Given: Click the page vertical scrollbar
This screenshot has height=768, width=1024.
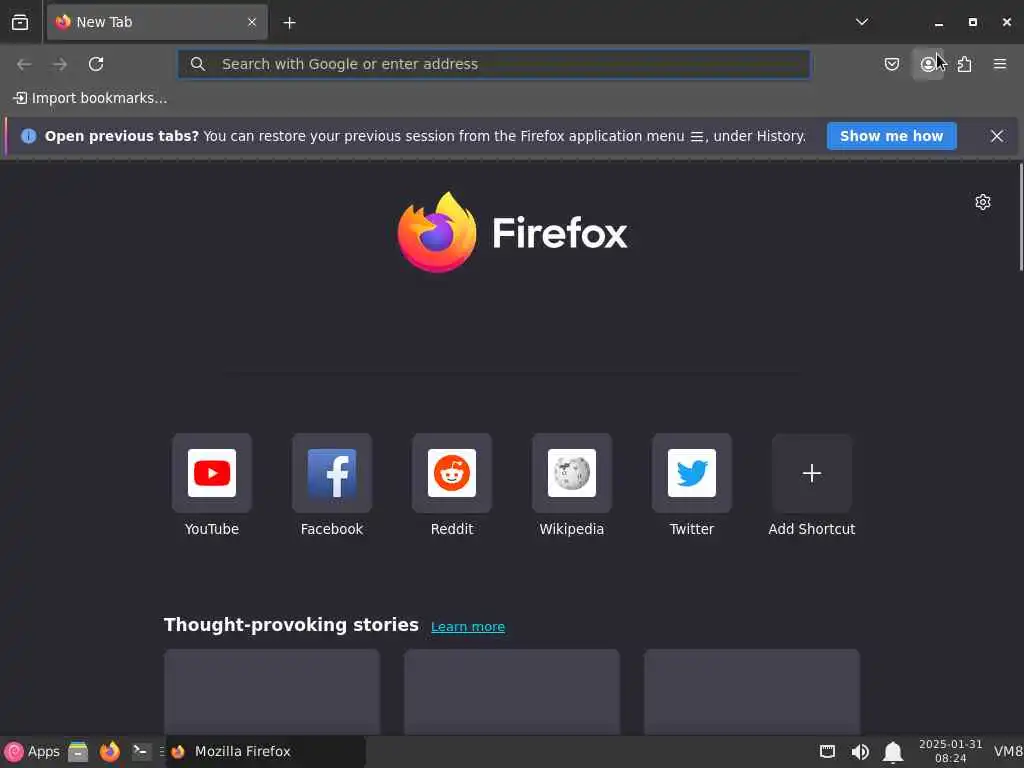Looking at the screenshot, I should pos(1020,217).
